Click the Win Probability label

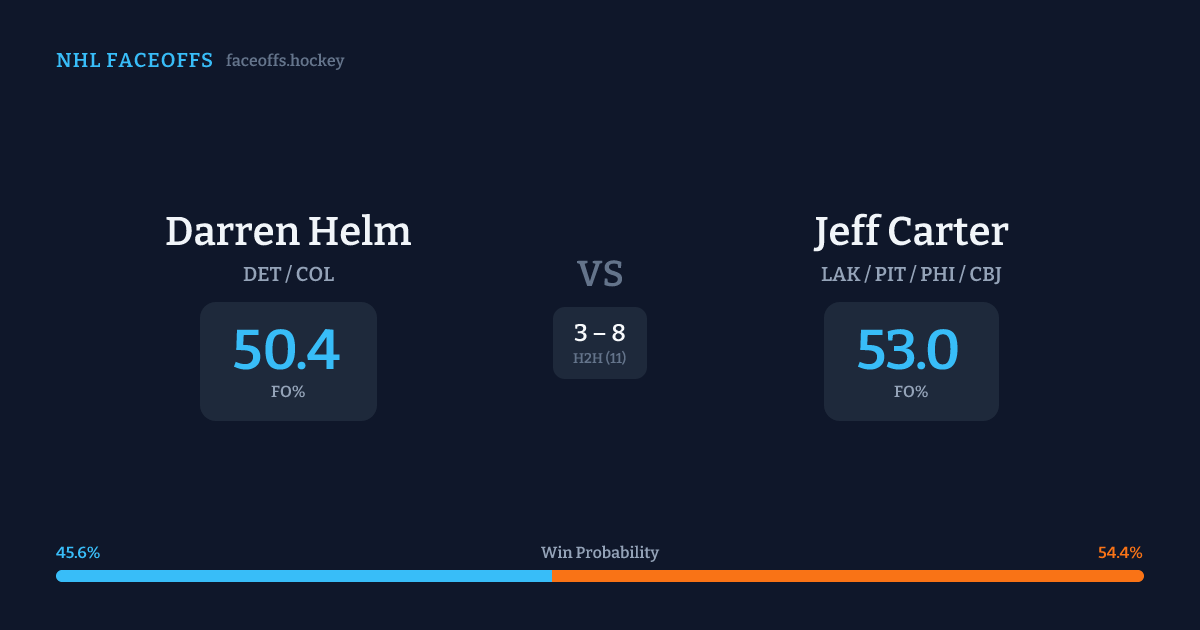(x=600, y=553)
